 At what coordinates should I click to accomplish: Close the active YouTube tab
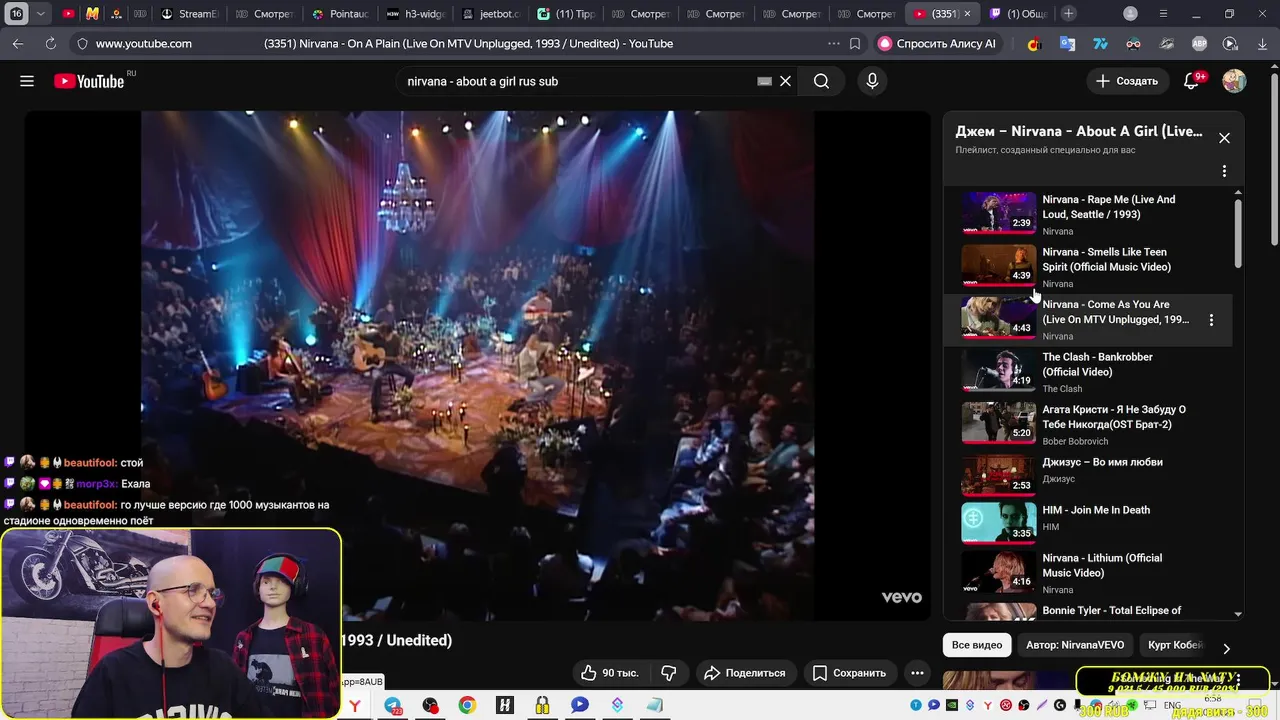[x=967, y=14]
